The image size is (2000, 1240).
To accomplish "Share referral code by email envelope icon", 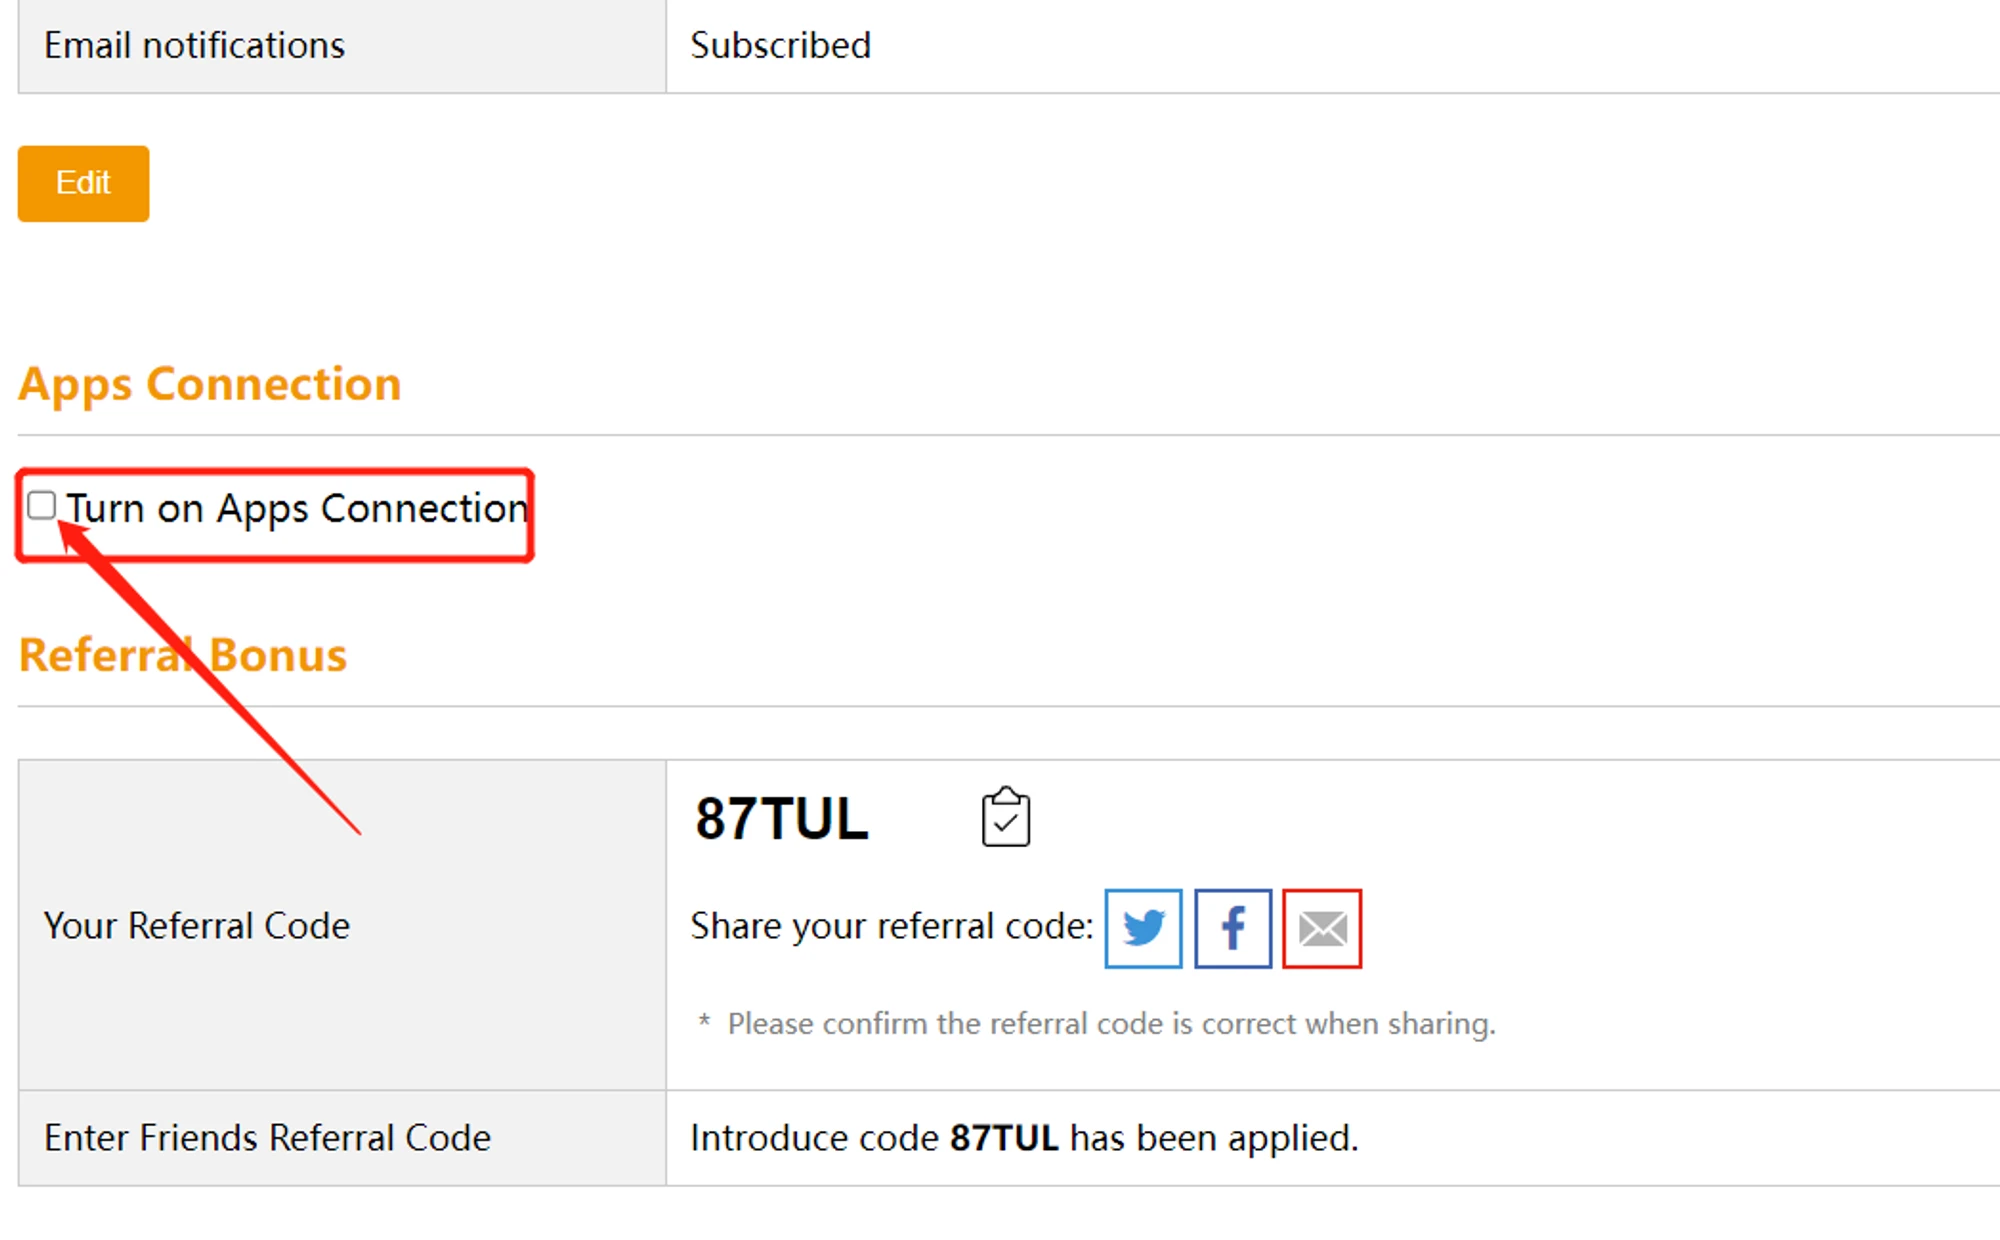I will click(x=1322, y=928).
